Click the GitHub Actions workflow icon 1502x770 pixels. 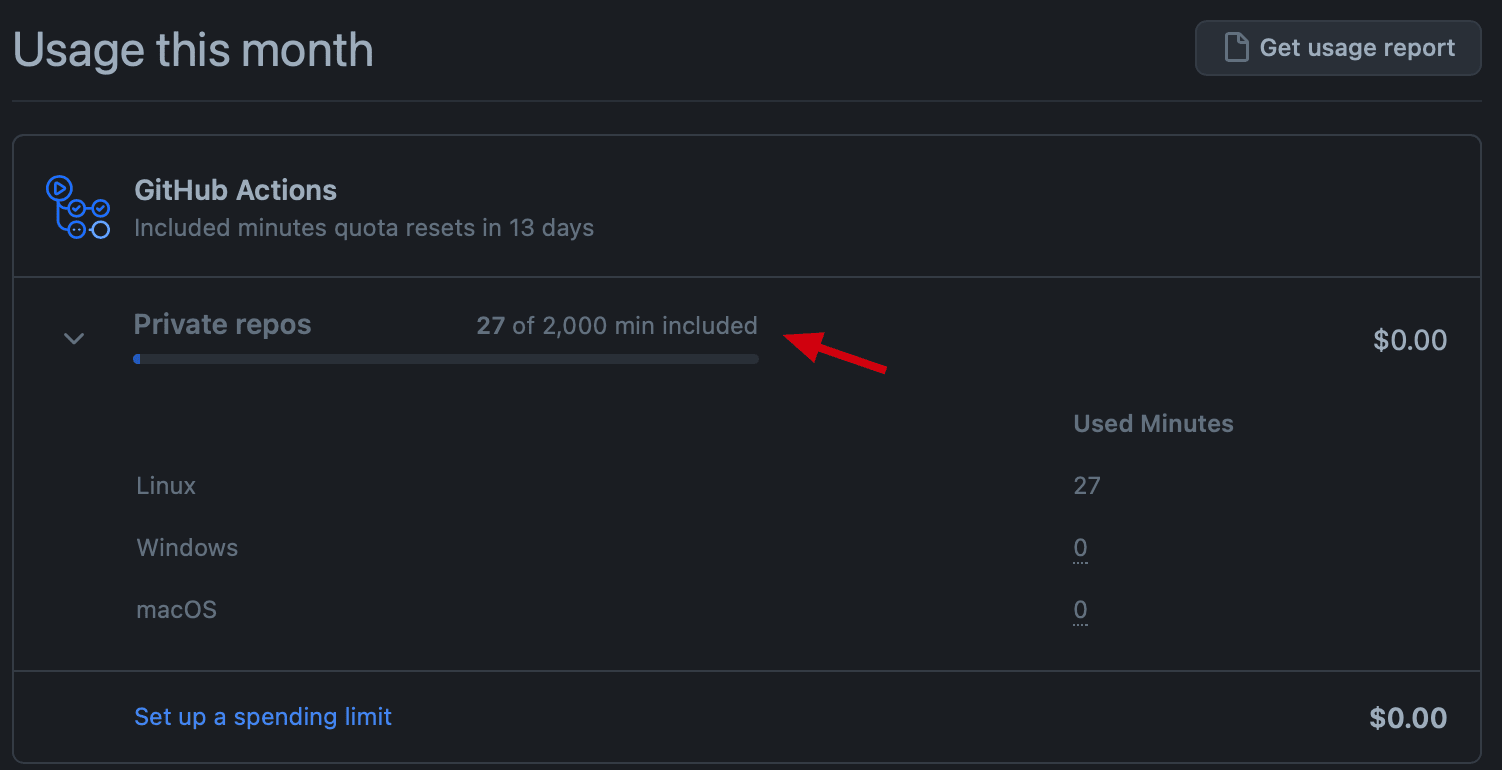point(78,207)
